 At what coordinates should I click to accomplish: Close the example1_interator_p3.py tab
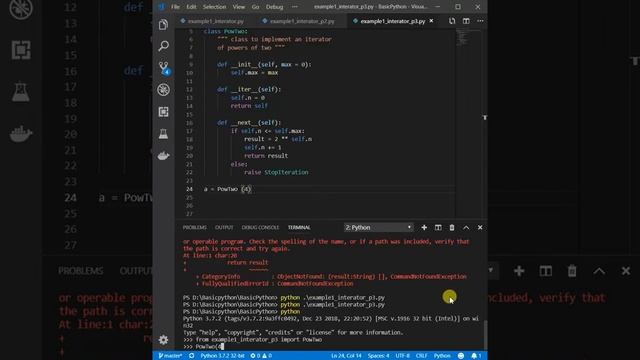pos(431,21)
